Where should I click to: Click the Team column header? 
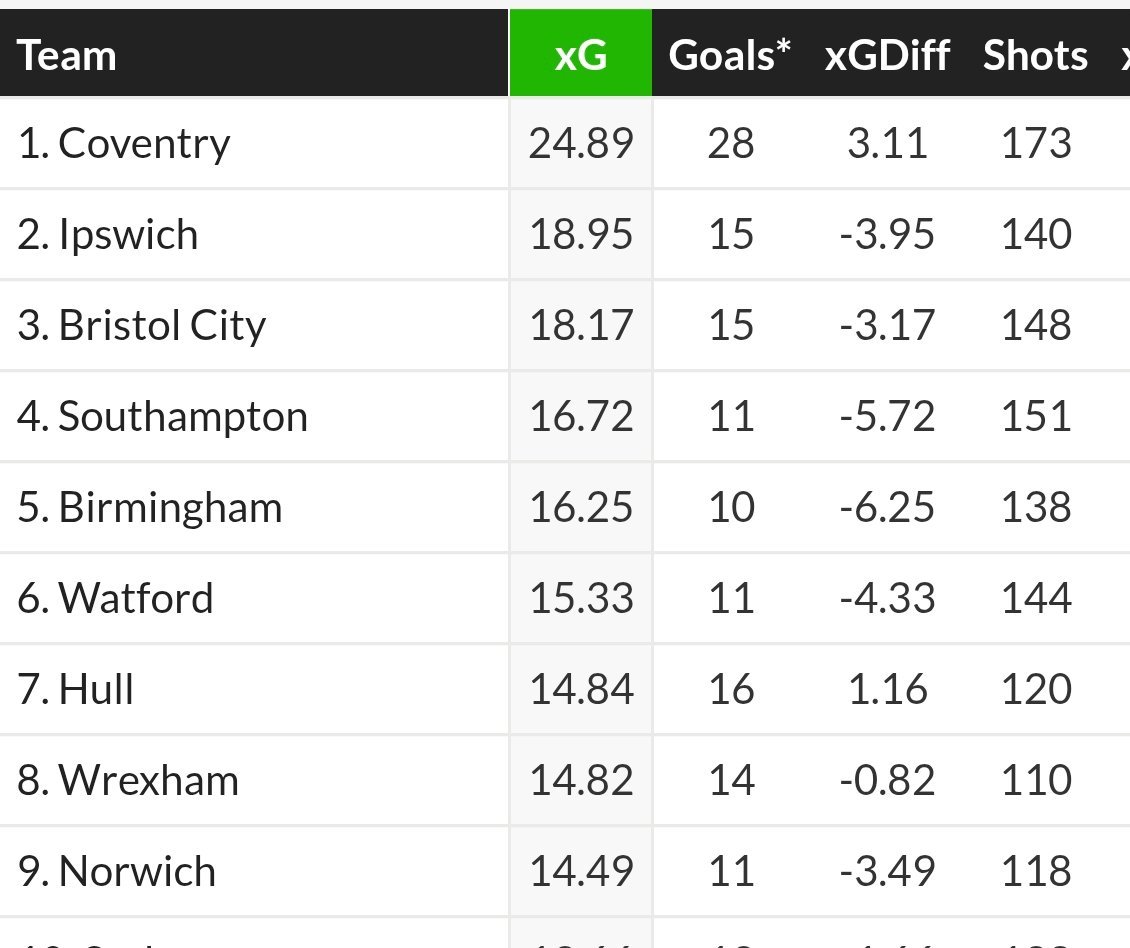(x=67, y=55)
